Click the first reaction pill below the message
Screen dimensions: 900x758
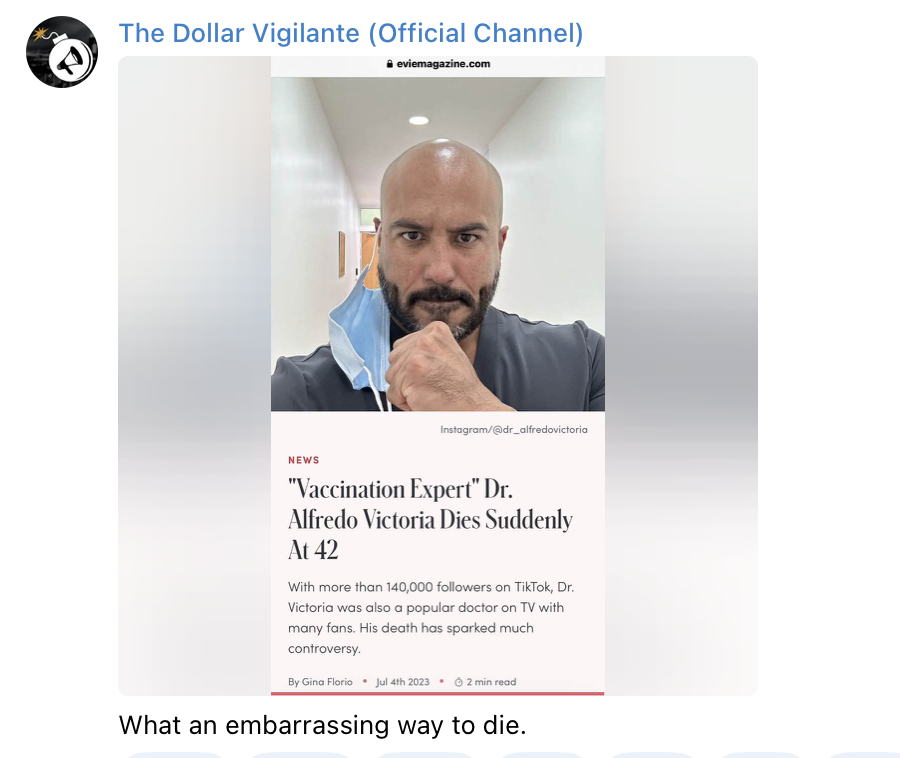173,755
